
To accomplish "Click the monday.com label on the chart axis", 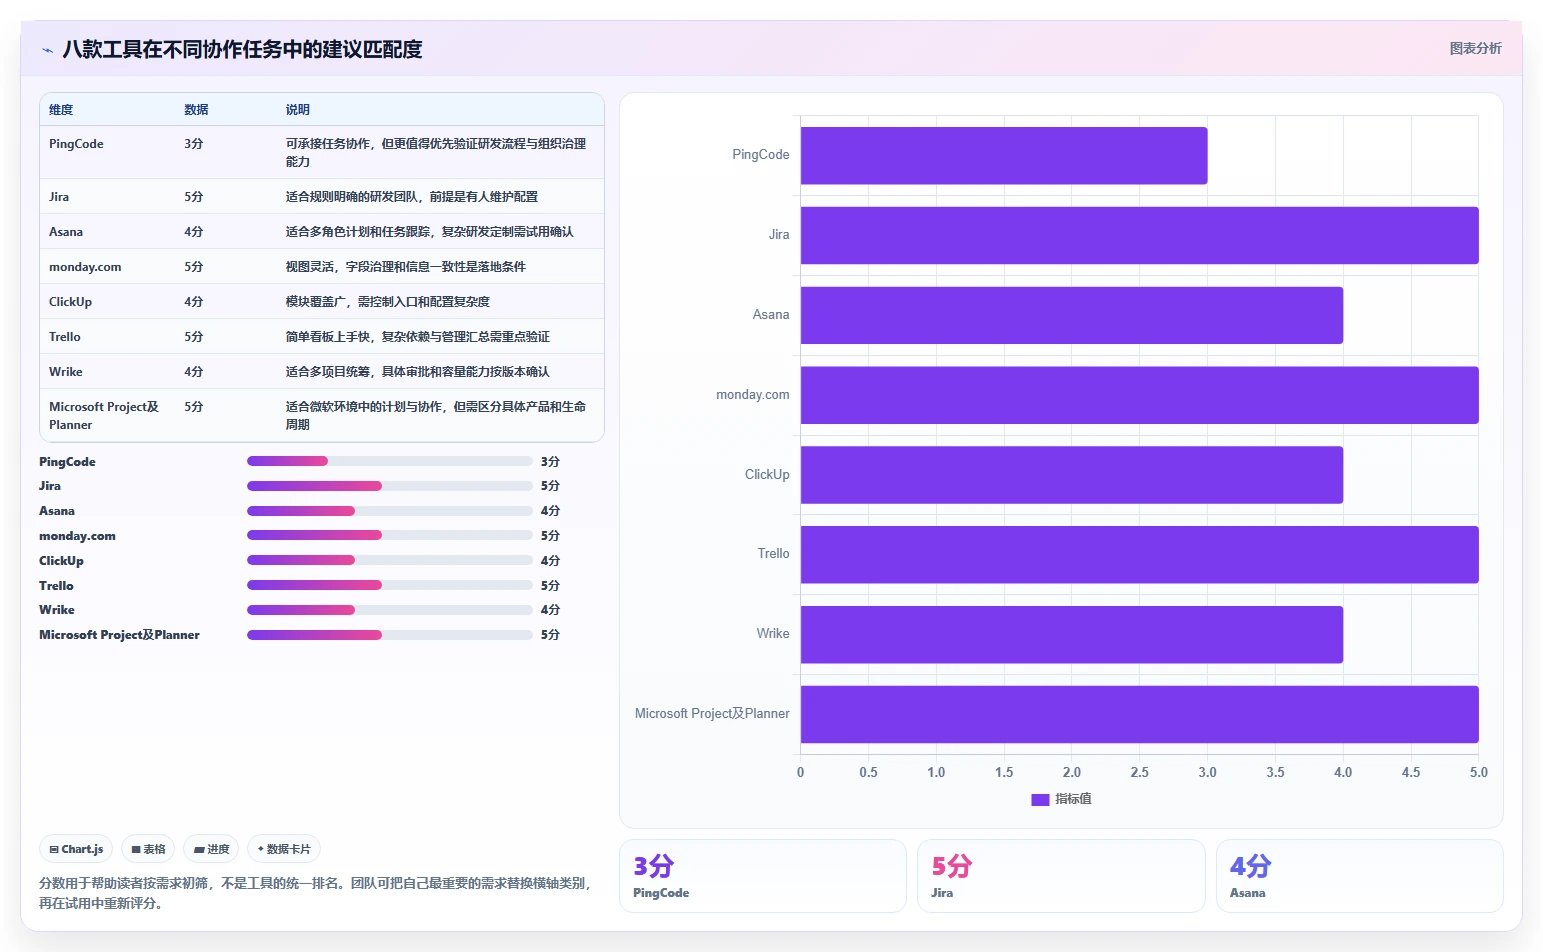I will click(x=753, y=395).
